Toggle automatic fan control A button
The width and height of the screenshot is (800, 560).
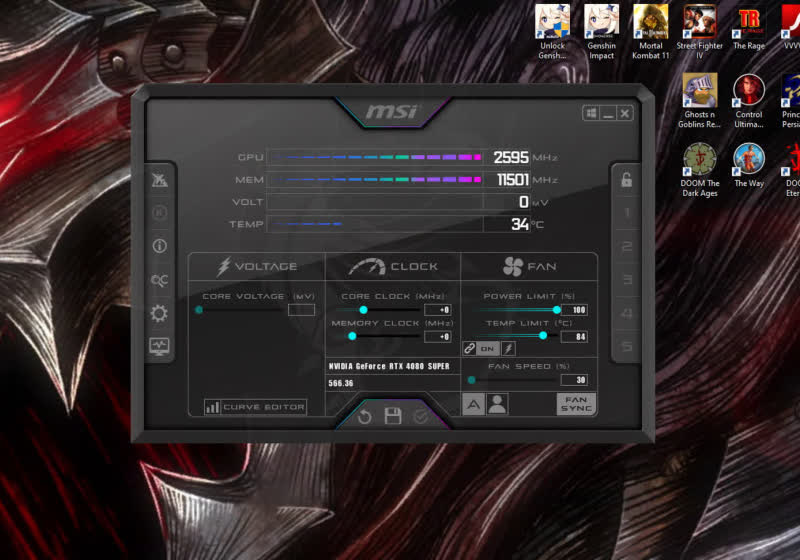tap(473, 404)
